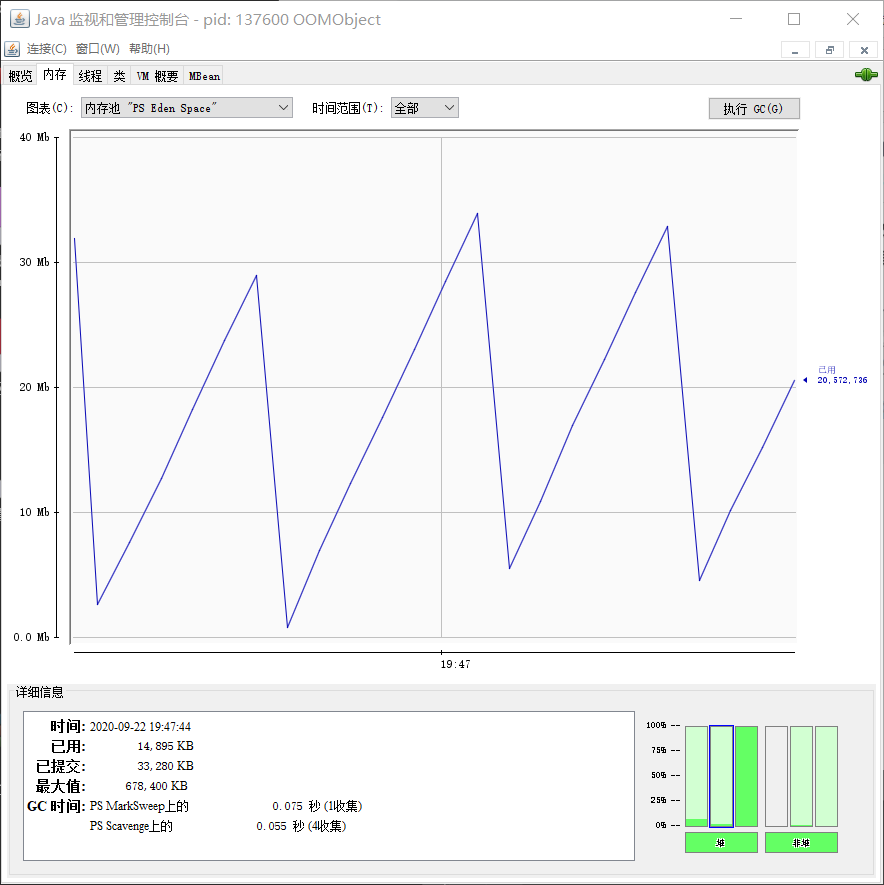This screenshot has width=884, height=885.
Task: Switch to the VM 概要 tab
Action: pyautogui.click(x=157, y=76)
